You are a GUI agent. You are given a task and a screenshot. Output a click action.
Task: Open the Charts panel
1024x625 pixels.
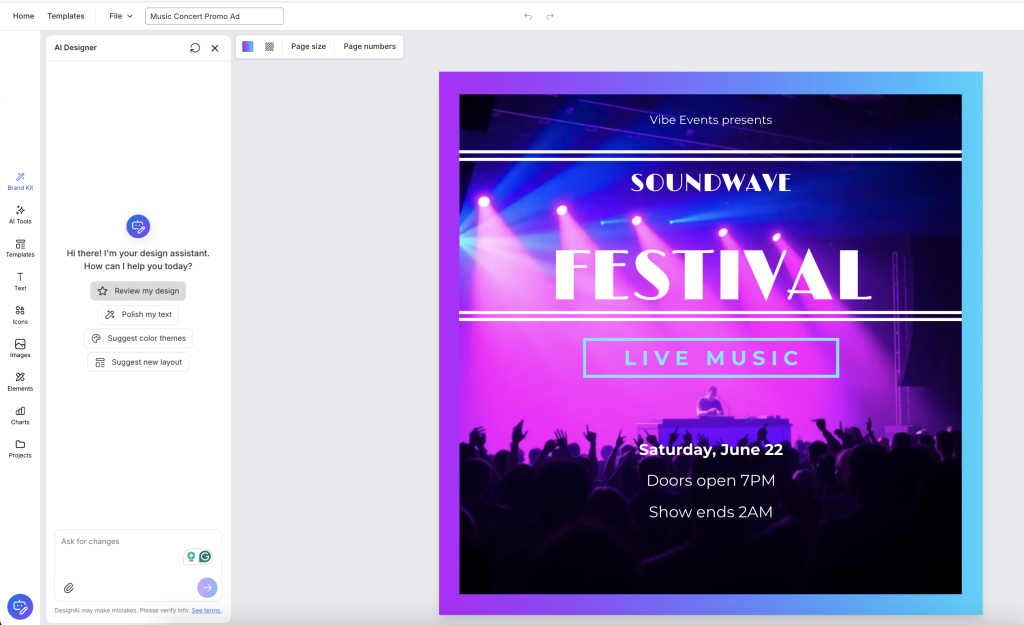(20, 415)
